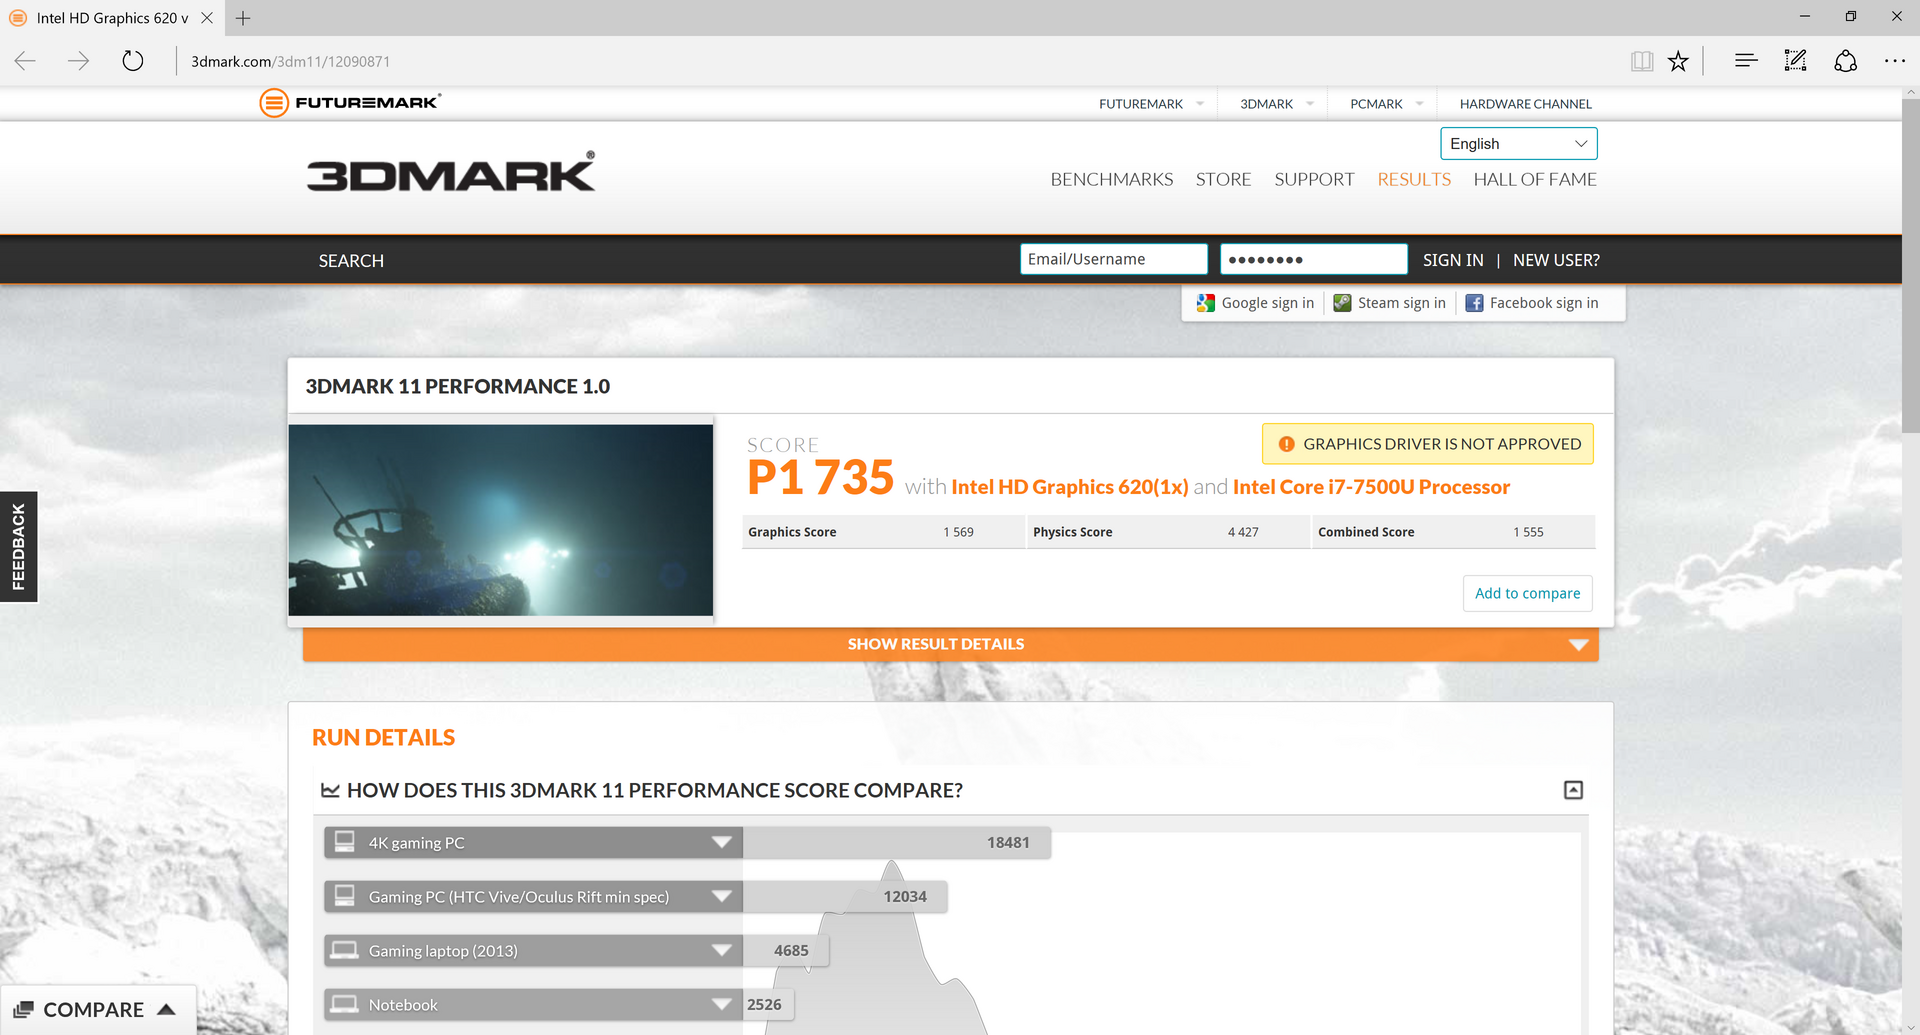Expand SHOW RESULT DETAILS bar
The image size is (1920, 1035).
(x=950, y=644)
